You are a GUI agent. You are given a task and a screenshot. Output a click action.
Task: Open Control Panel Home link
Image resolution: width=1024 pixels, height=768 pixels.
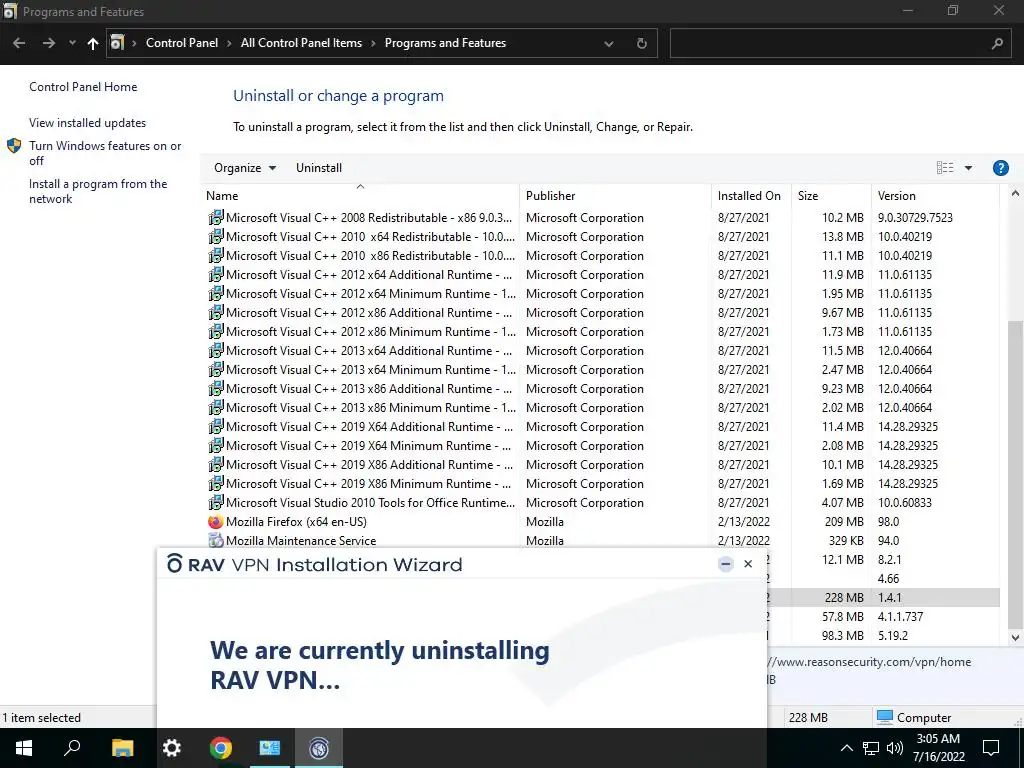[x=83, y=87]
